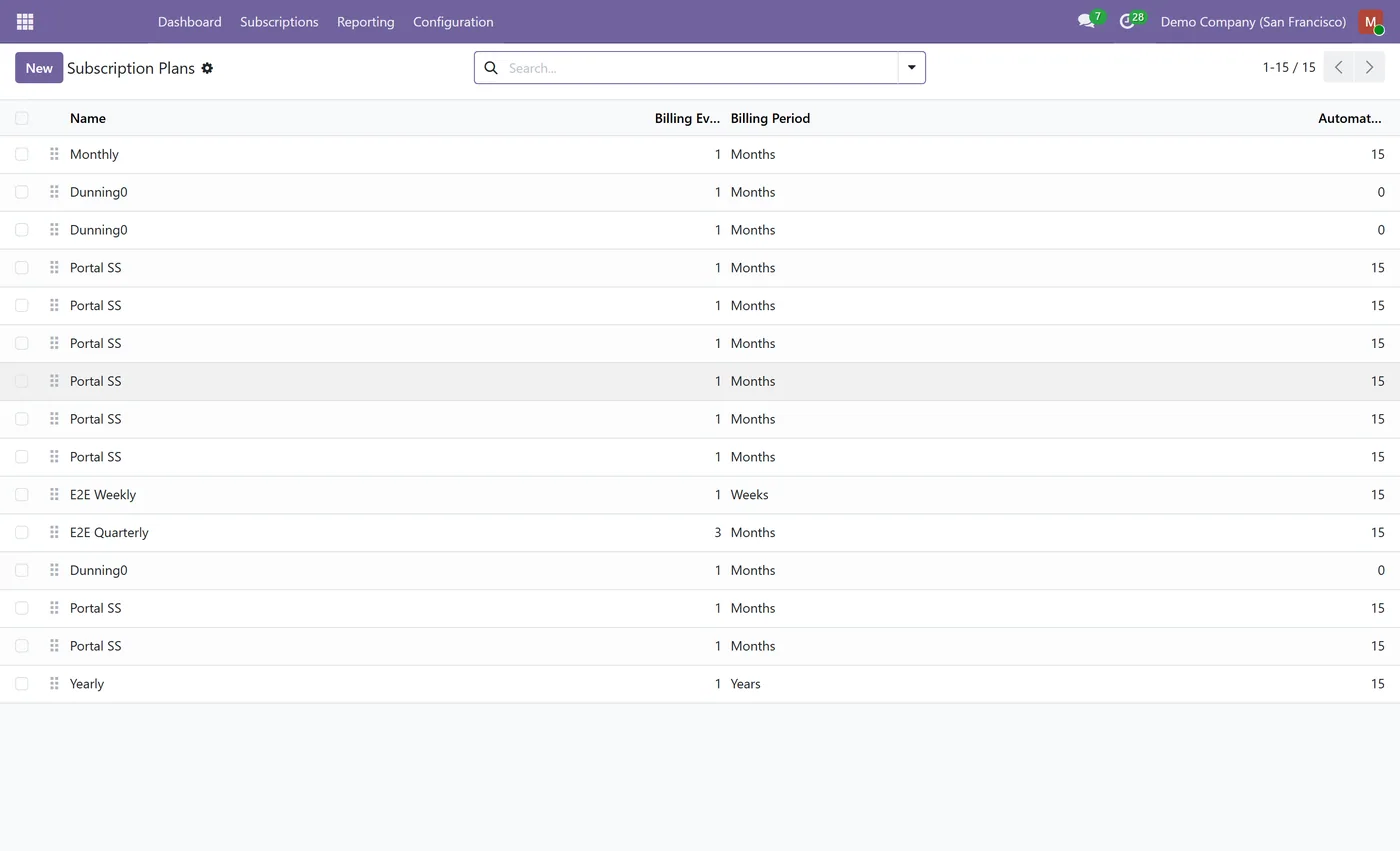Image resolution: width=1400 pixels, height=851 pixels.
Task: Click the drag handle of Yearly row
Action: point(54,684)
